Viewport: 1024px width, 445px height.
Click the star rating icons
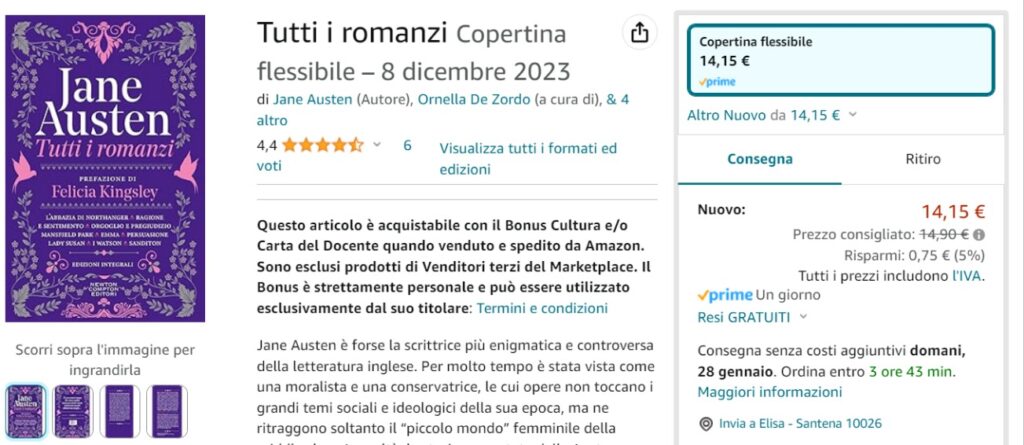click(323, 145)
